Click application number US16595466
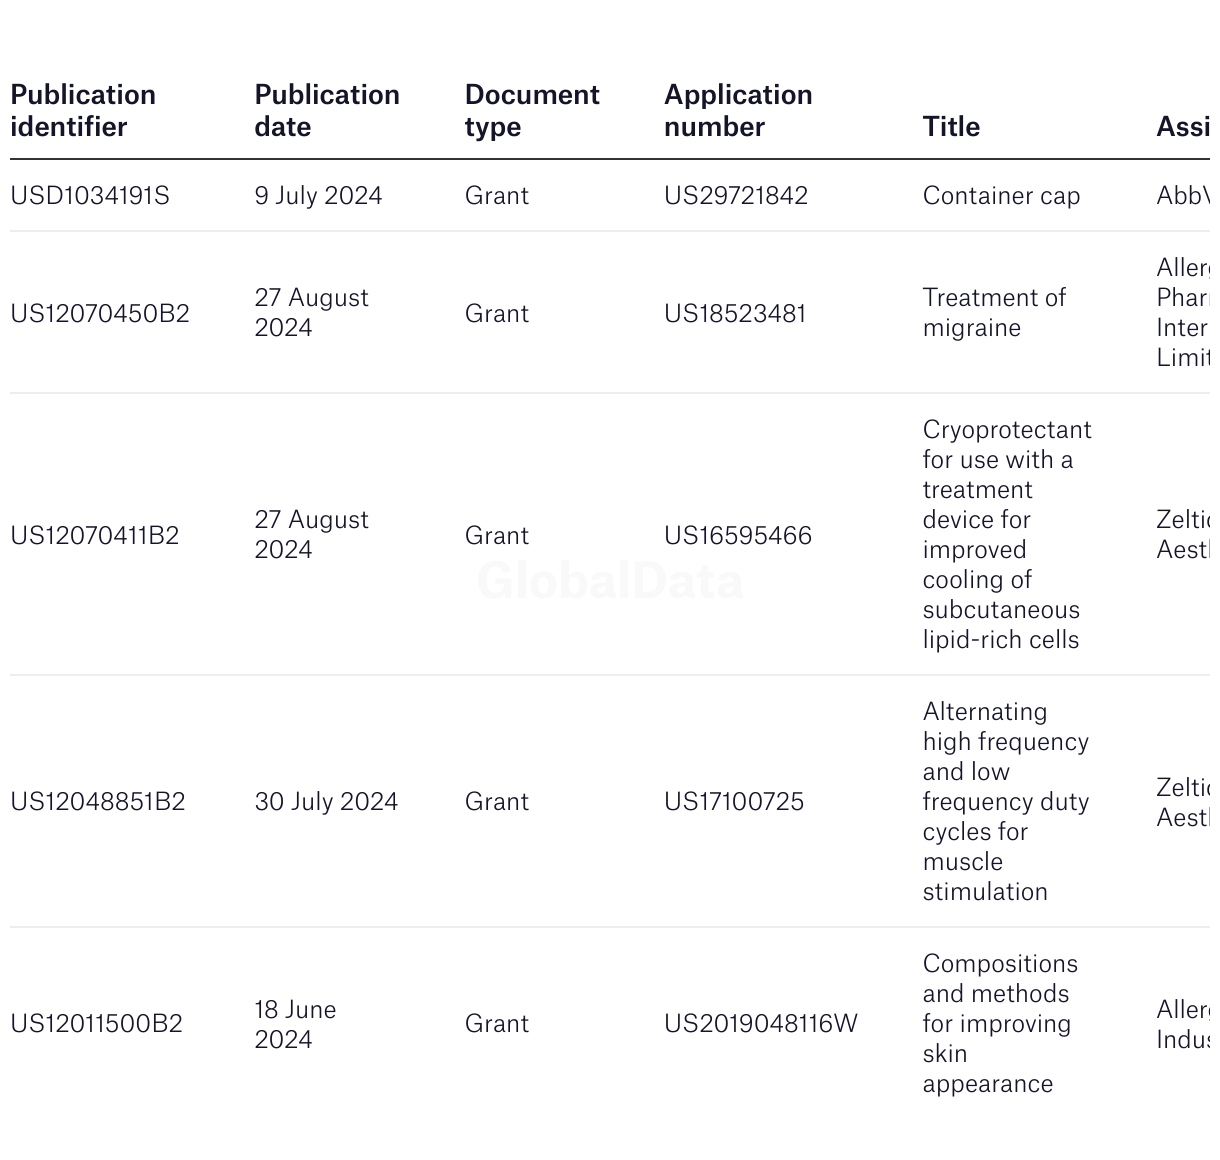Image resolution: width=1220 pixels, height=1160 pixels. pyautogui.click(x=738, y=536)
